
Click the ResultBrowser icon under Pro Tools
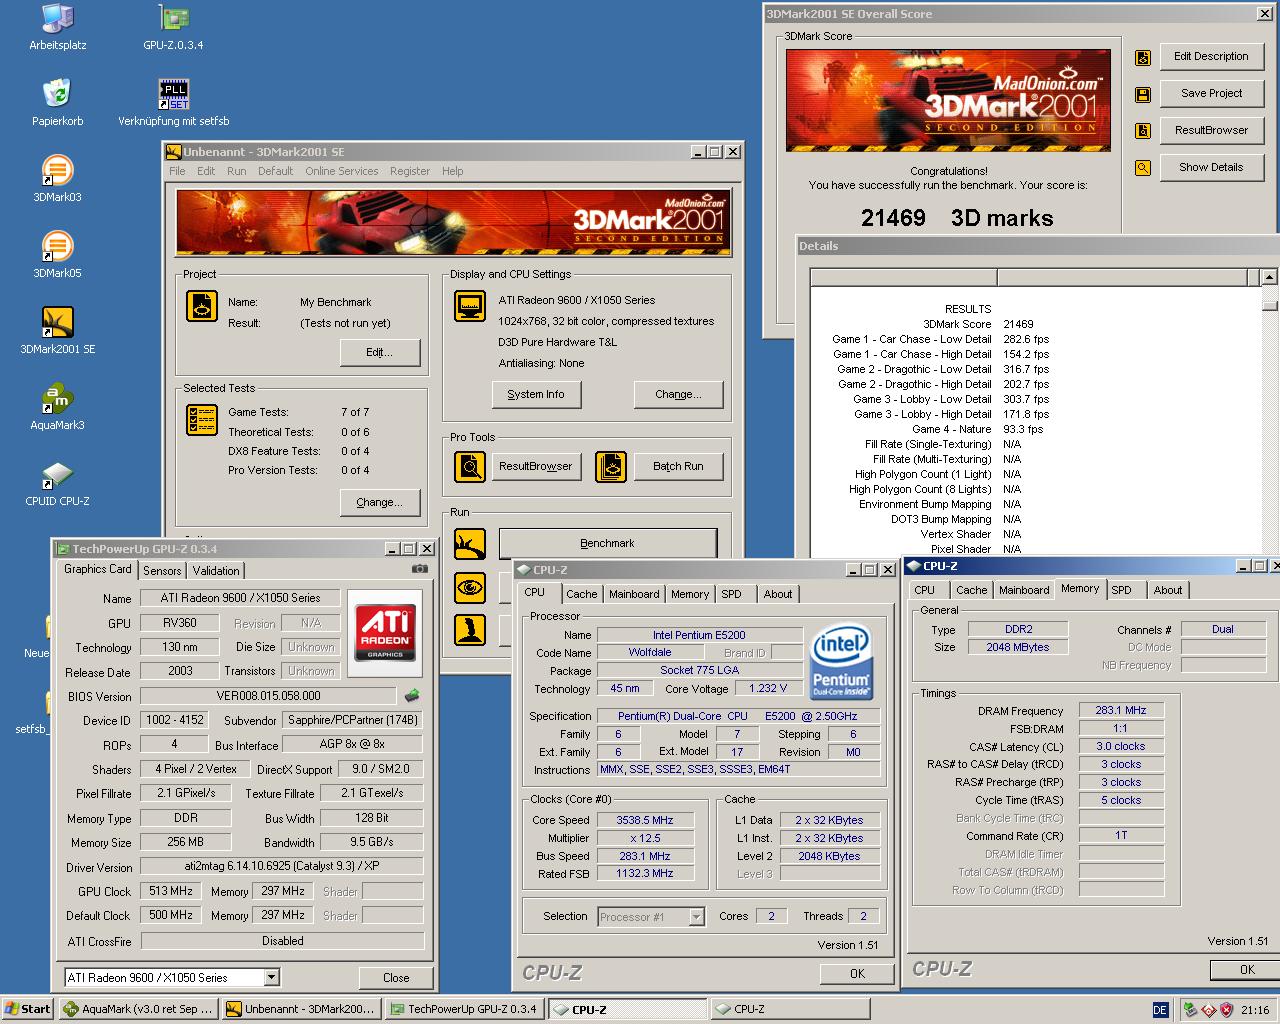tap(470, 466)
